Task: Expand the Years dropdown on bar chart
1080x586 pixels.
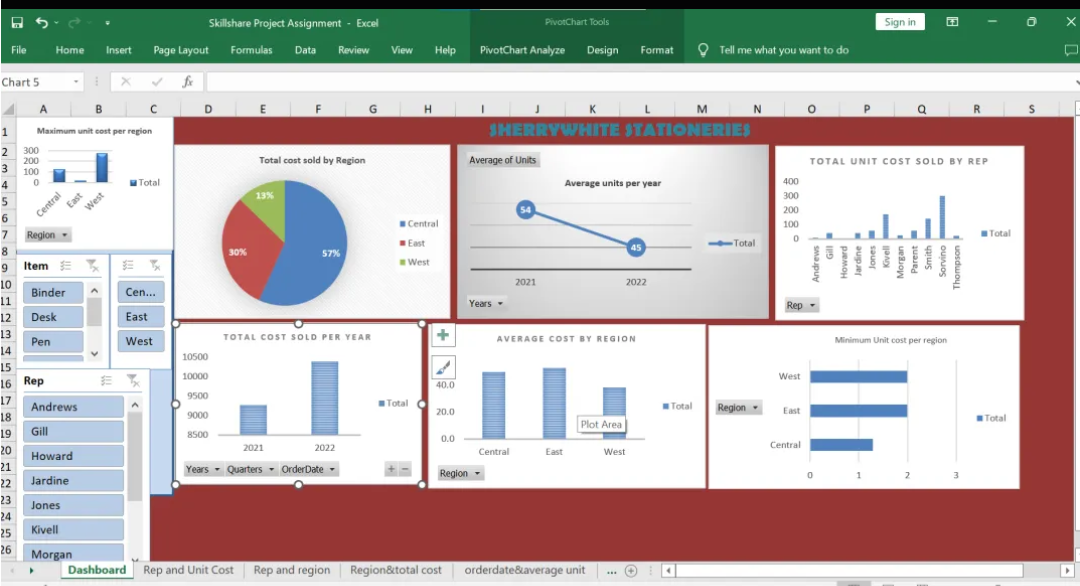Action: coord(202,469)
